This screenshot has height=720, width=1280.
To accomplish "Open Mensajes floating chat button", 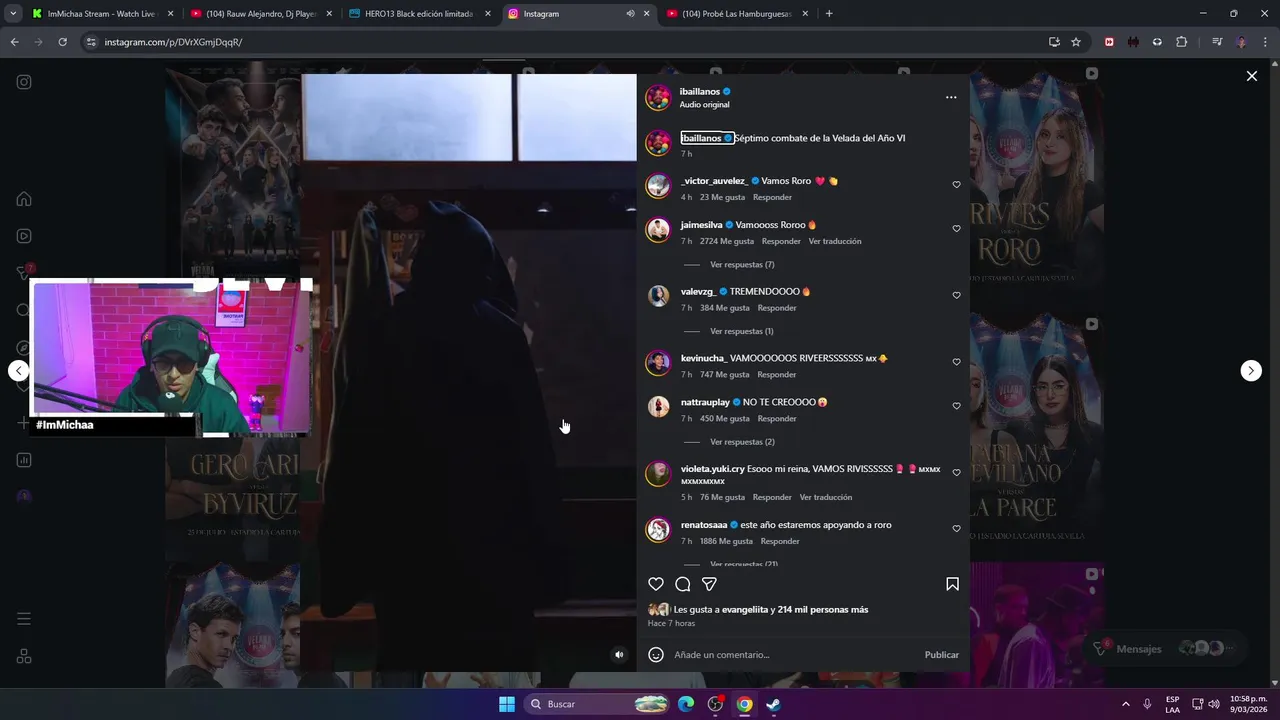I will click(x=1165, y=649).
